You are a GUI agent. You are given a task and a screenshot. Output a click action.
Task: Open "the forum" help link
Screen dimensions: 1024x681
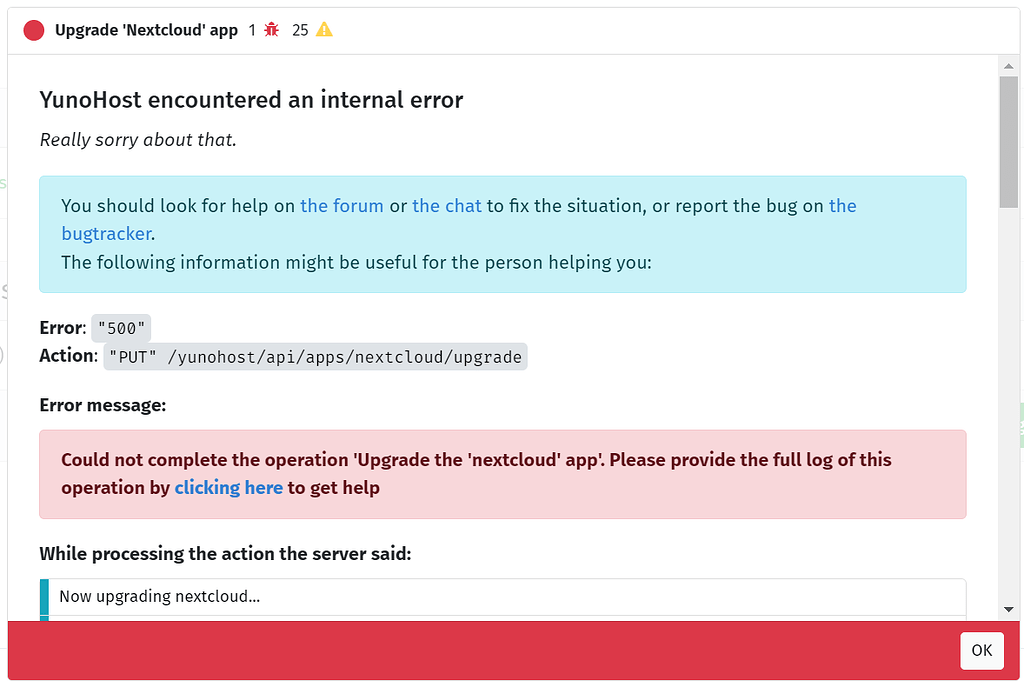342,206
